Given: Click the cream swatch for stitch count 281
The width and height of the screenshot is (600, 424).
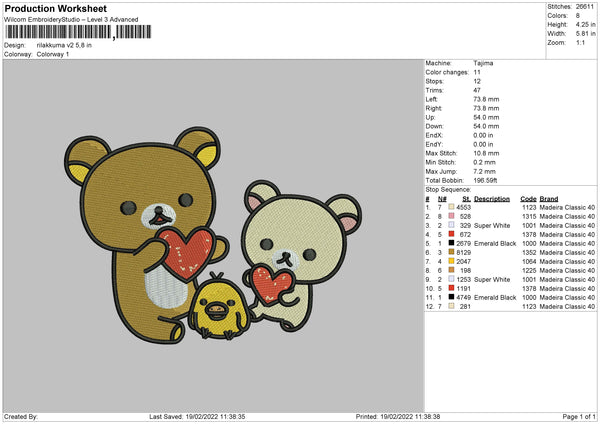Looking at the screenshot, I should tap(451, 306).
